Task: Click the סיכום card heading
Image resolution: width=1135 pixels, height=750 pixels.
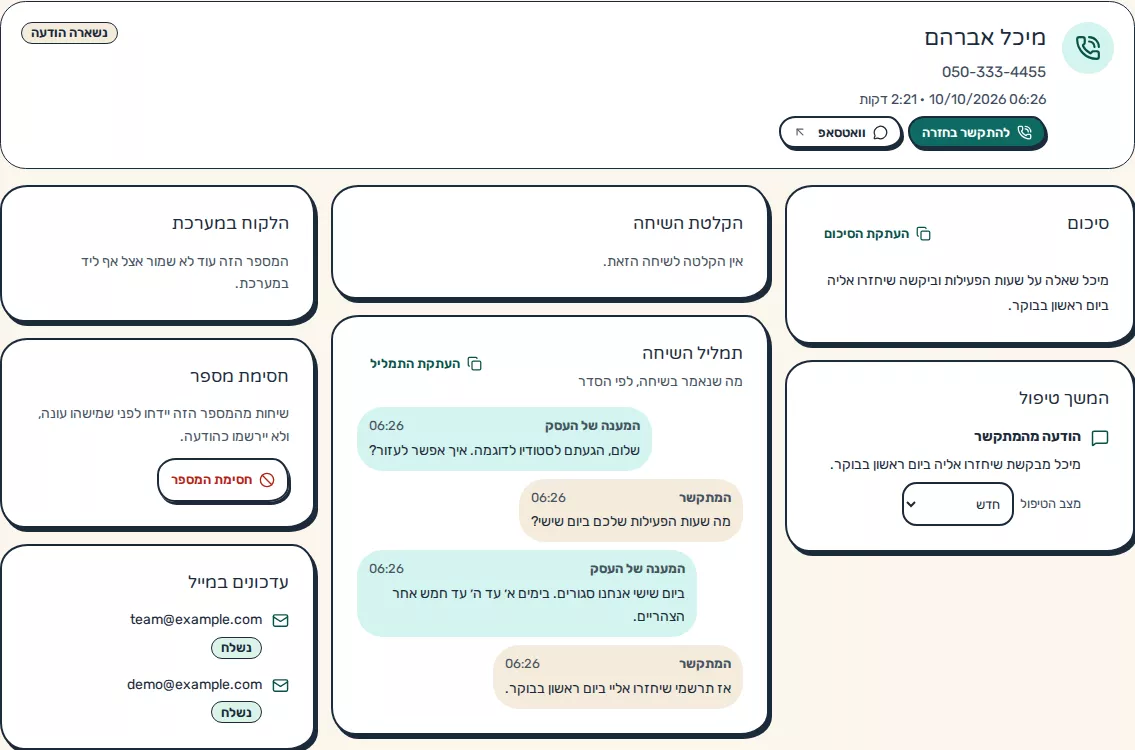Action: 1088,224
